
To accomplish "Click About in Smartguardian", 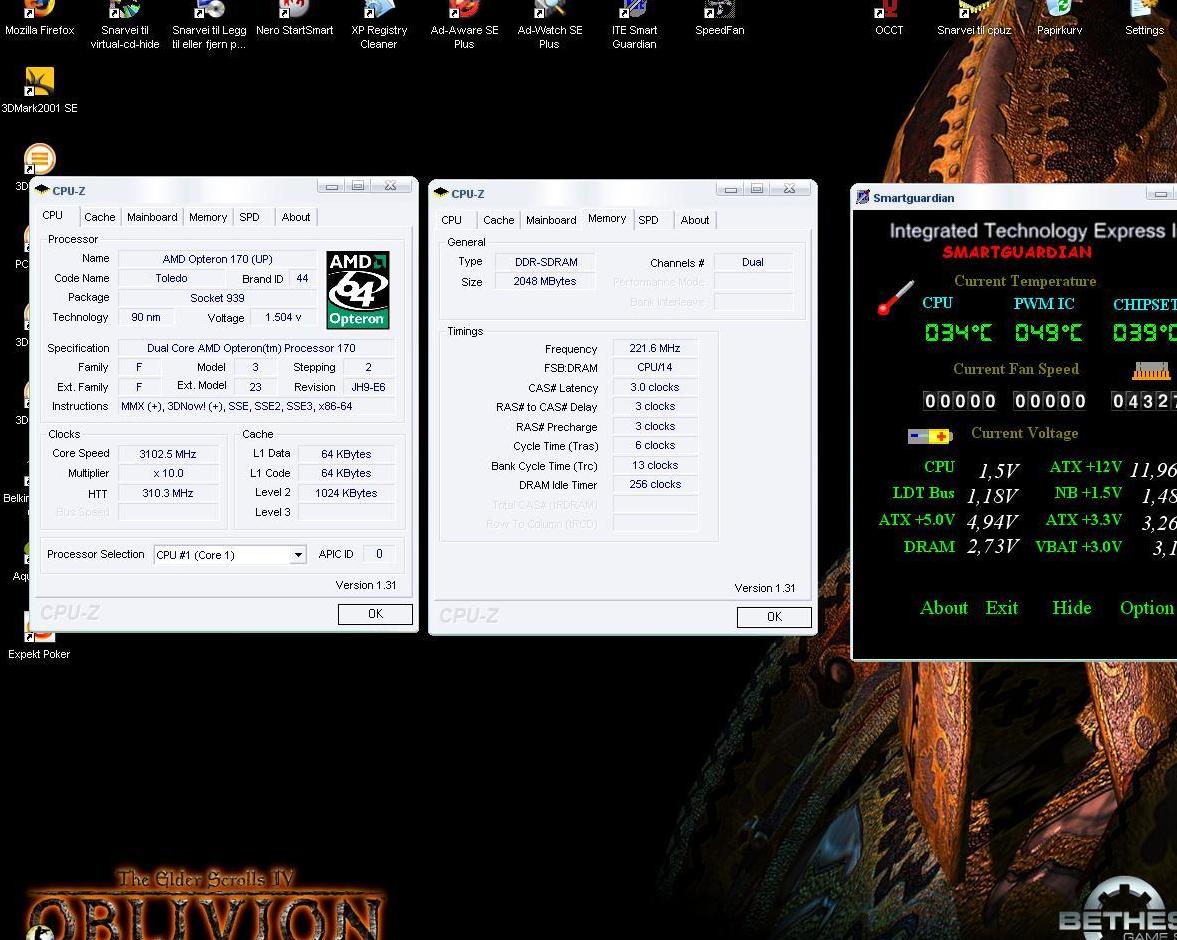I will (944, 607).
